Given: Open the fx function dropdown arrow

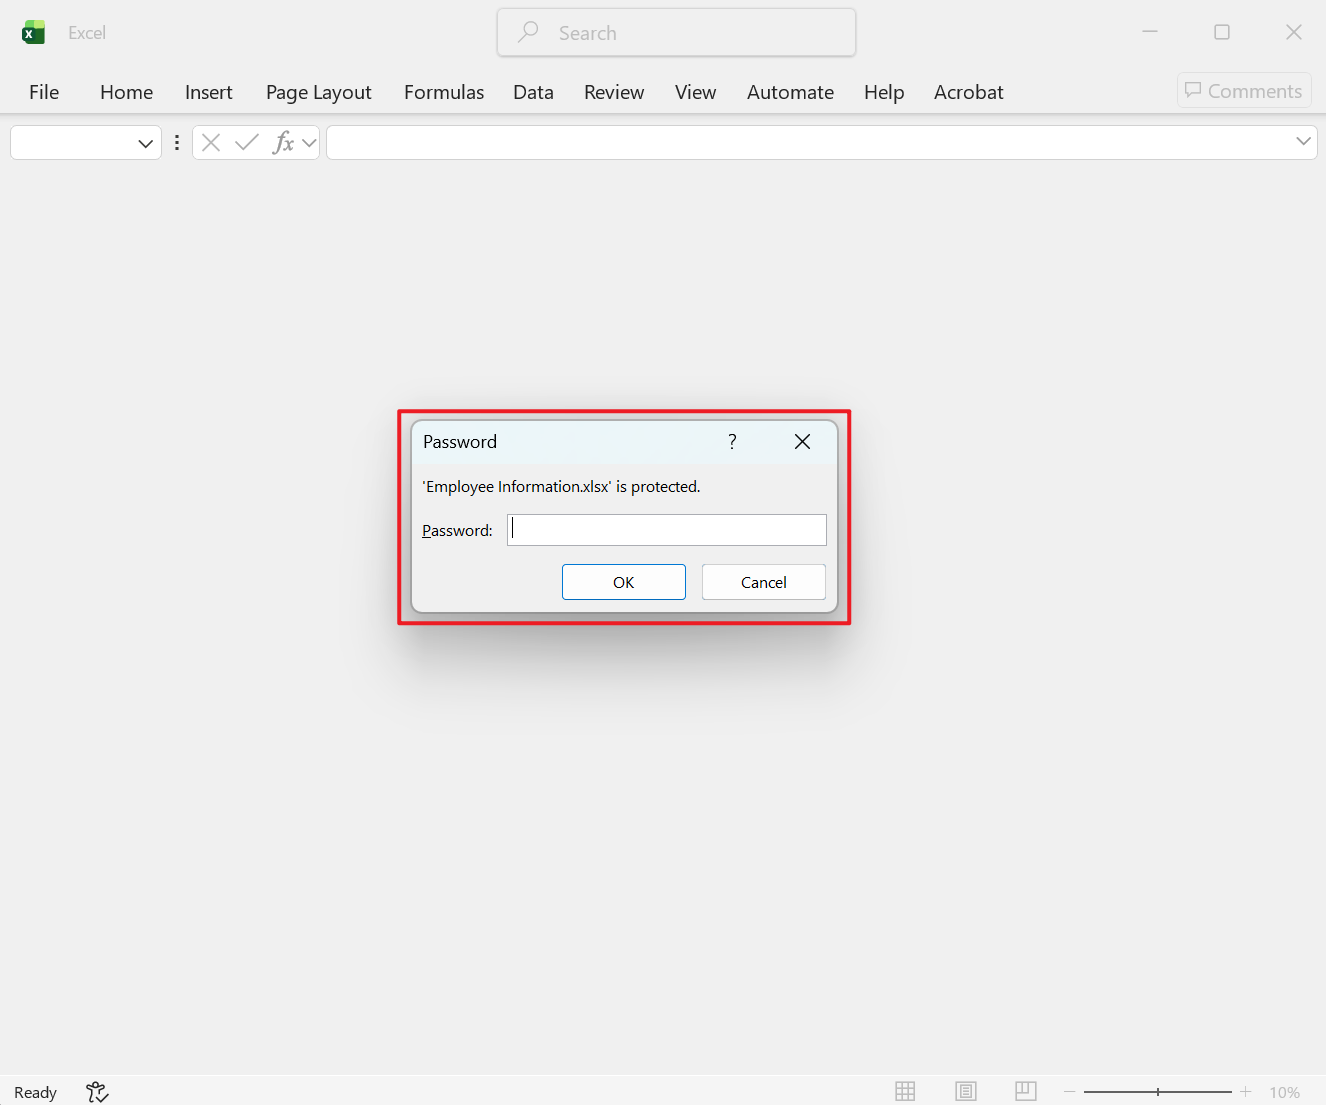Looking at the screenshot, I should (308, 142).
